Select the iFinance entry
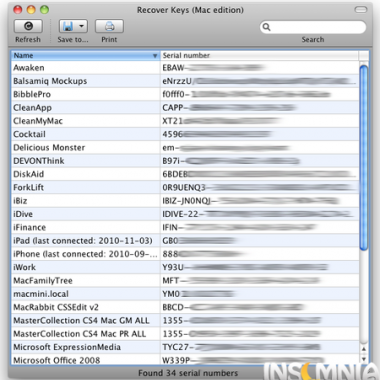The image size is (380, 380). pyautogui.click(x=185, y=228)
